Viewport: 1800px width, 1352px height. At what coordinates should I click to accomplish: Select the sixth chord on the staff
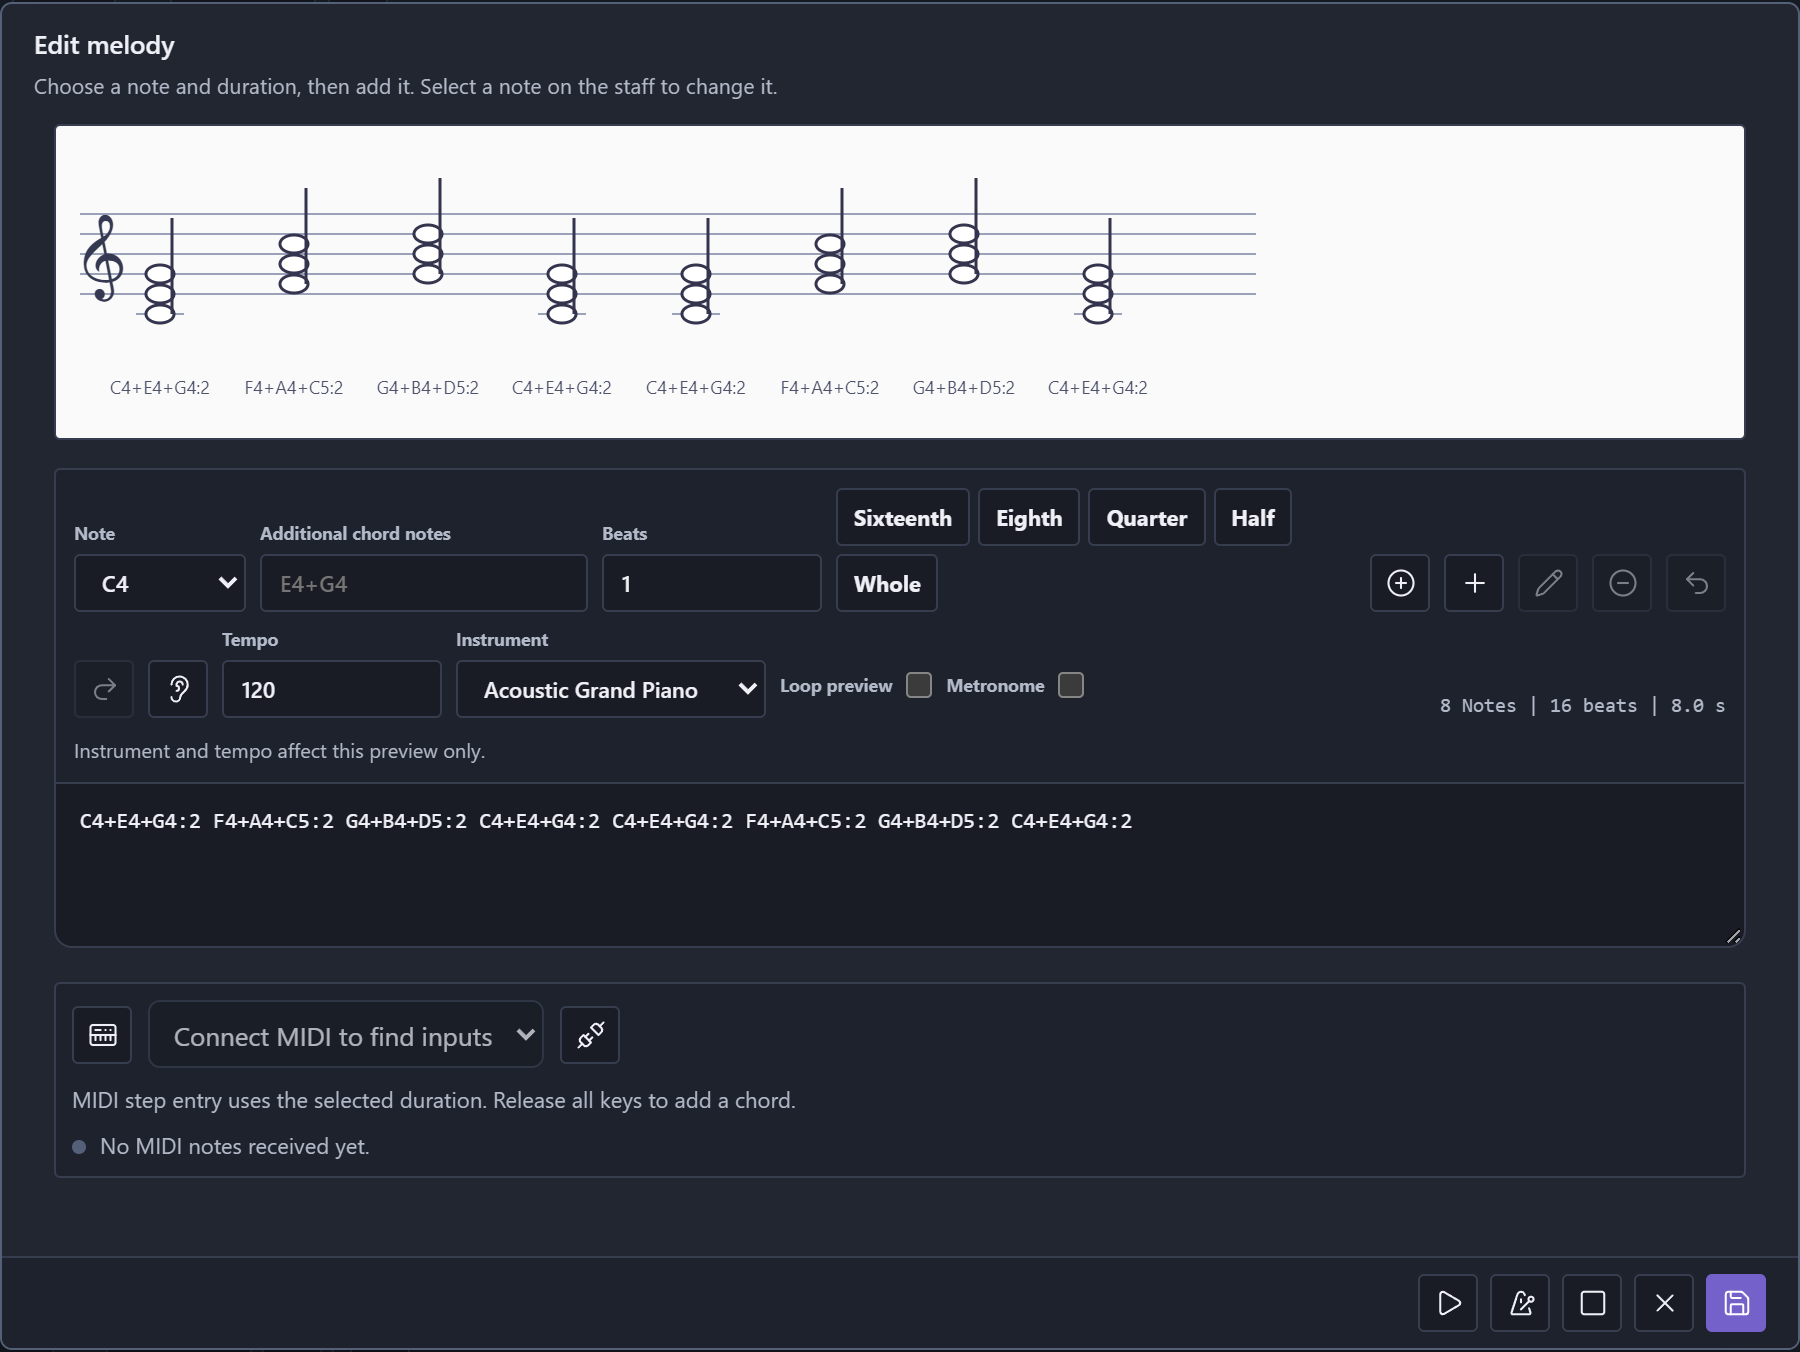tap(830, 264)
